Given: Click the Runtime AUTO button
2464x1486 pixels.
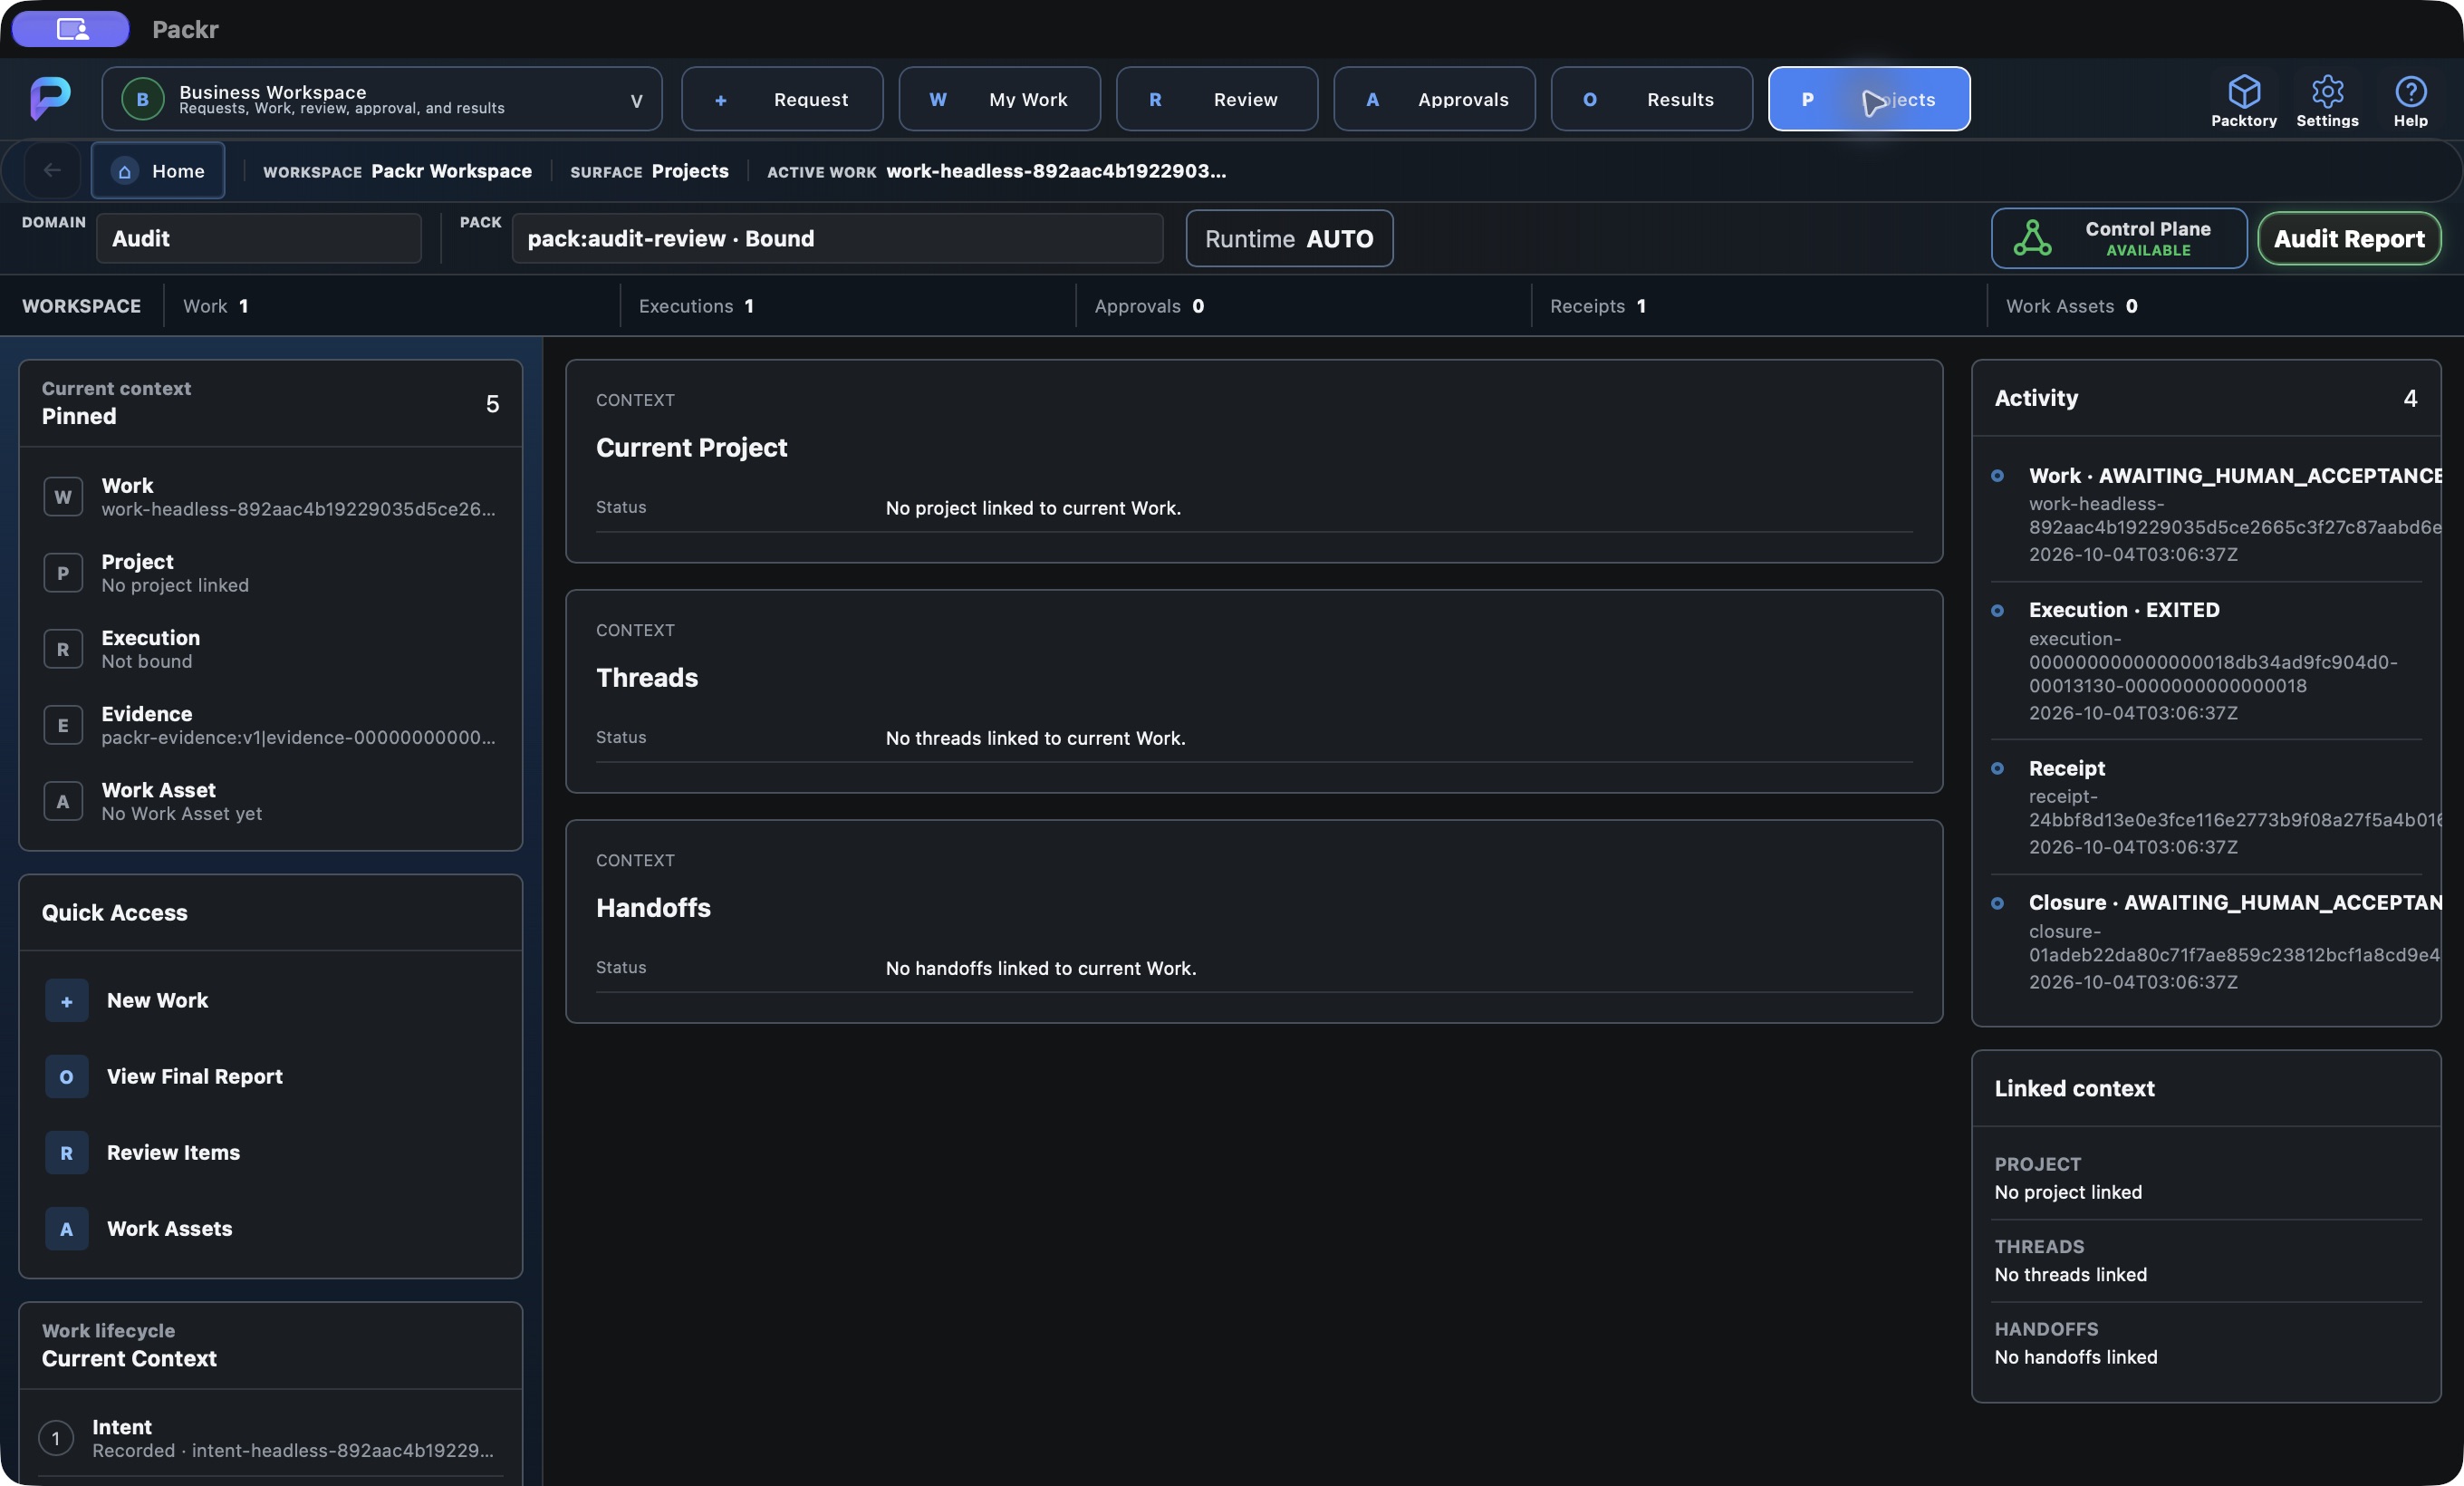Looking at the screenshot, I should pyautogui.click(x=1289, y=238).
